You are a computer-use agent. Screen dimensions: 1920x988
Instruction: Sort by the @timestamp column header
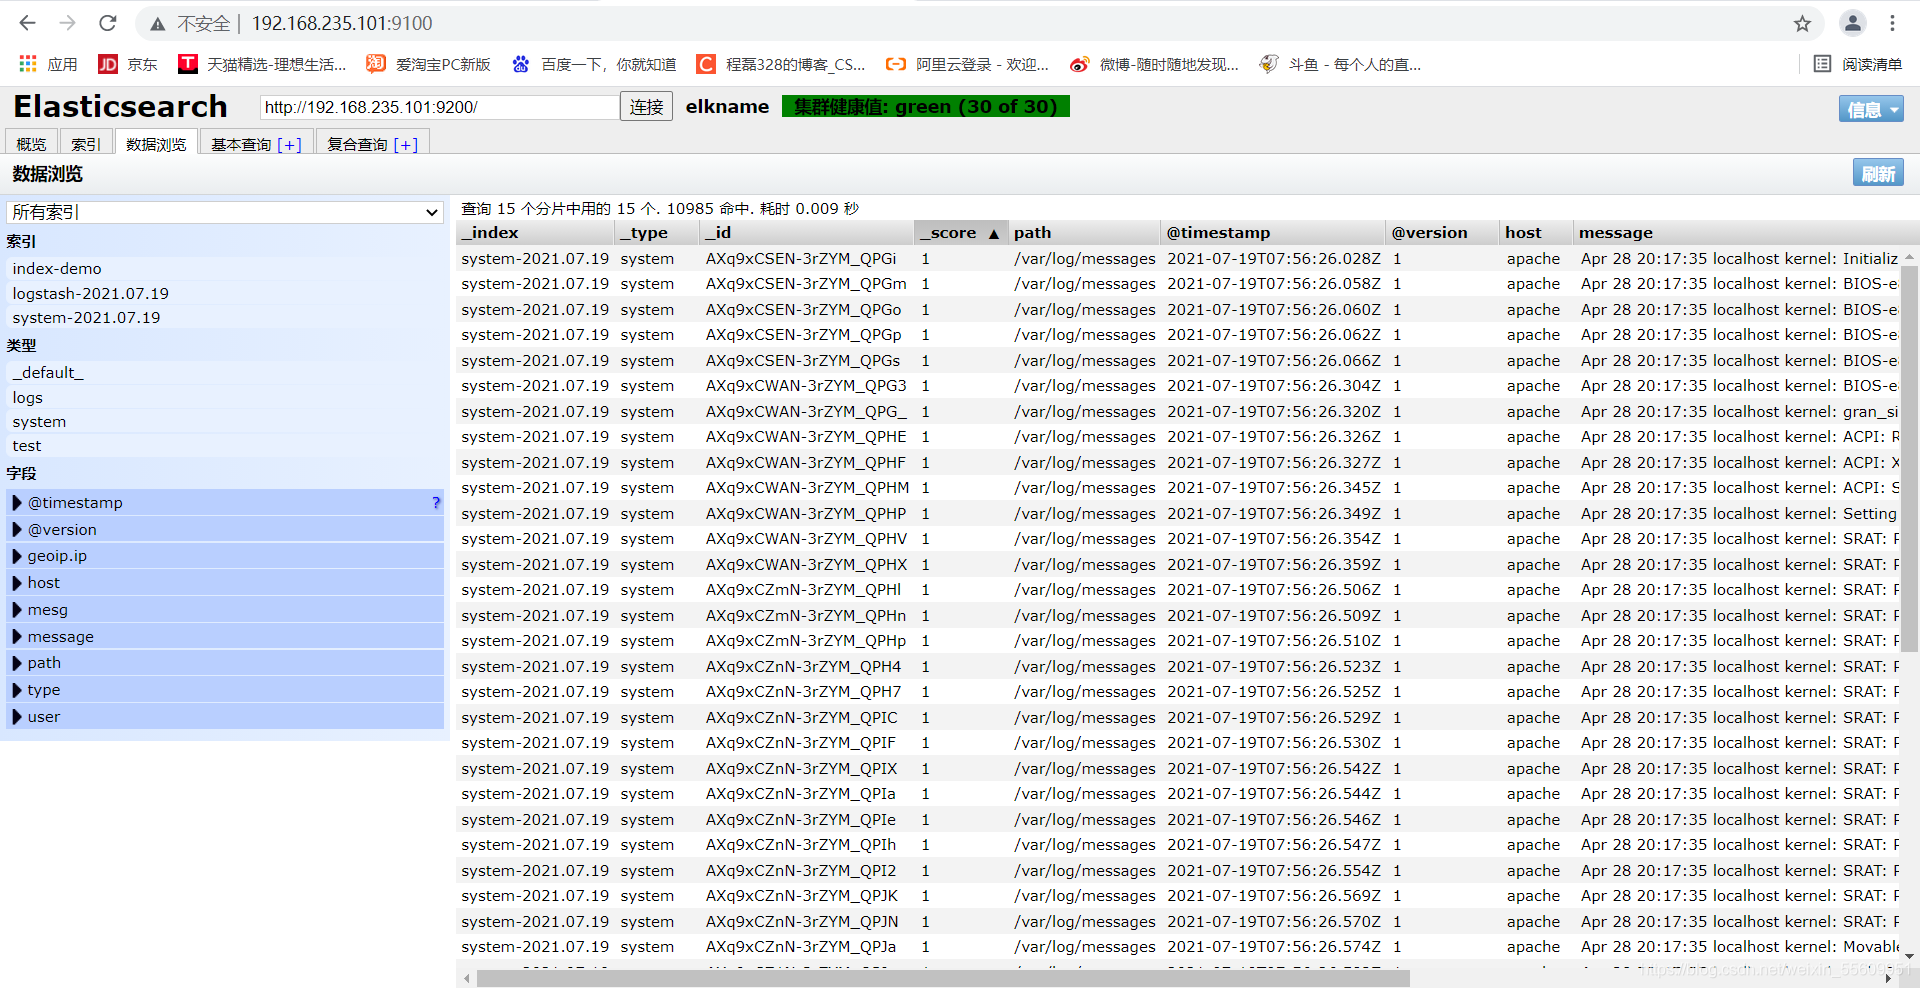(1272, 233)
